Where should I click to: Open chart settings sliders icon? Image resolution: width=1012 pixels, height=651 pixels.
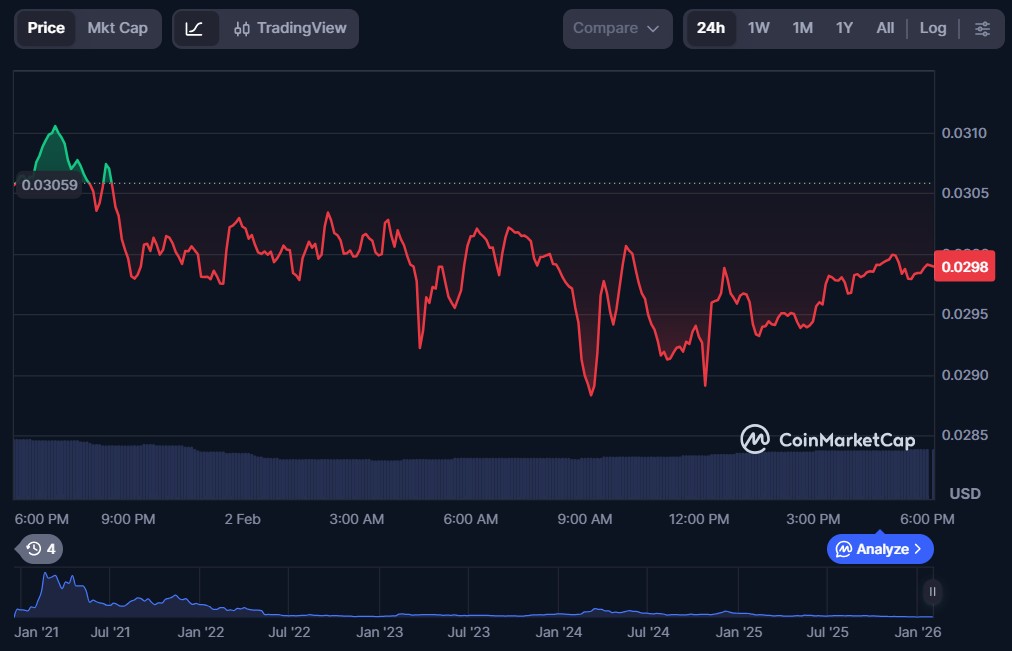coord(982,28)
